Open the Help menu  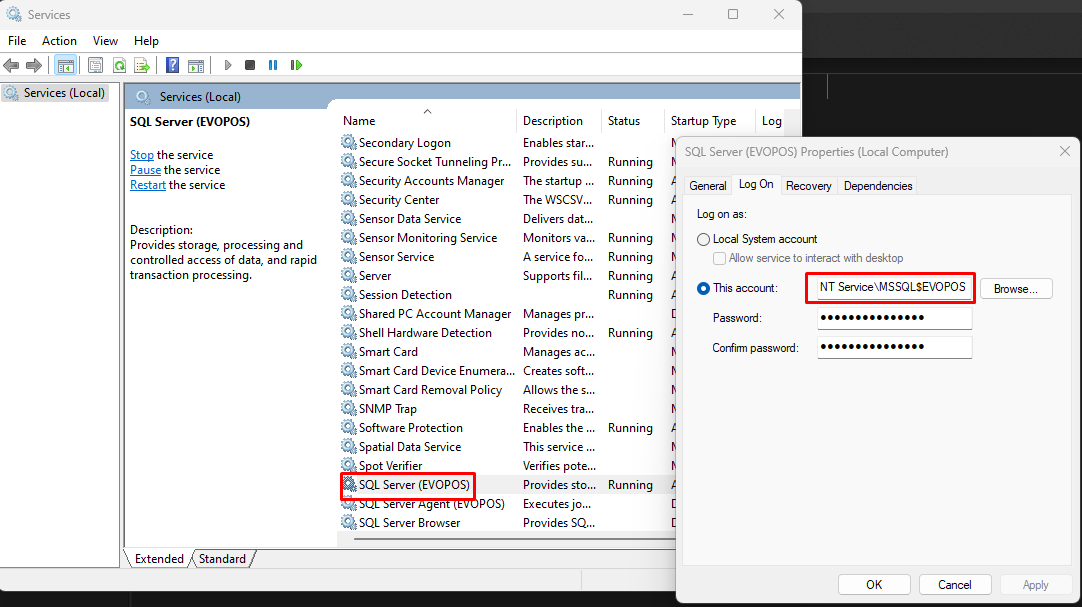click(146, 41)
